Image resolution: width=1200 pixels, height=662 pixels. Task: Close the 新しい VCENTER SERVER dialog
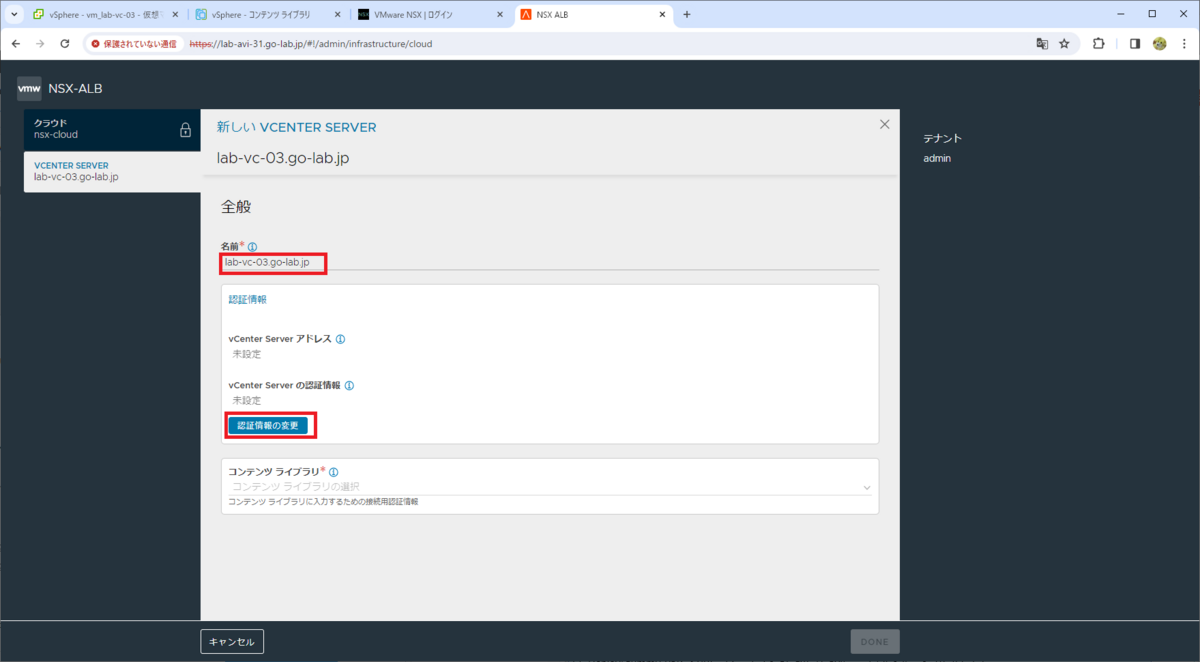[884, 124]
